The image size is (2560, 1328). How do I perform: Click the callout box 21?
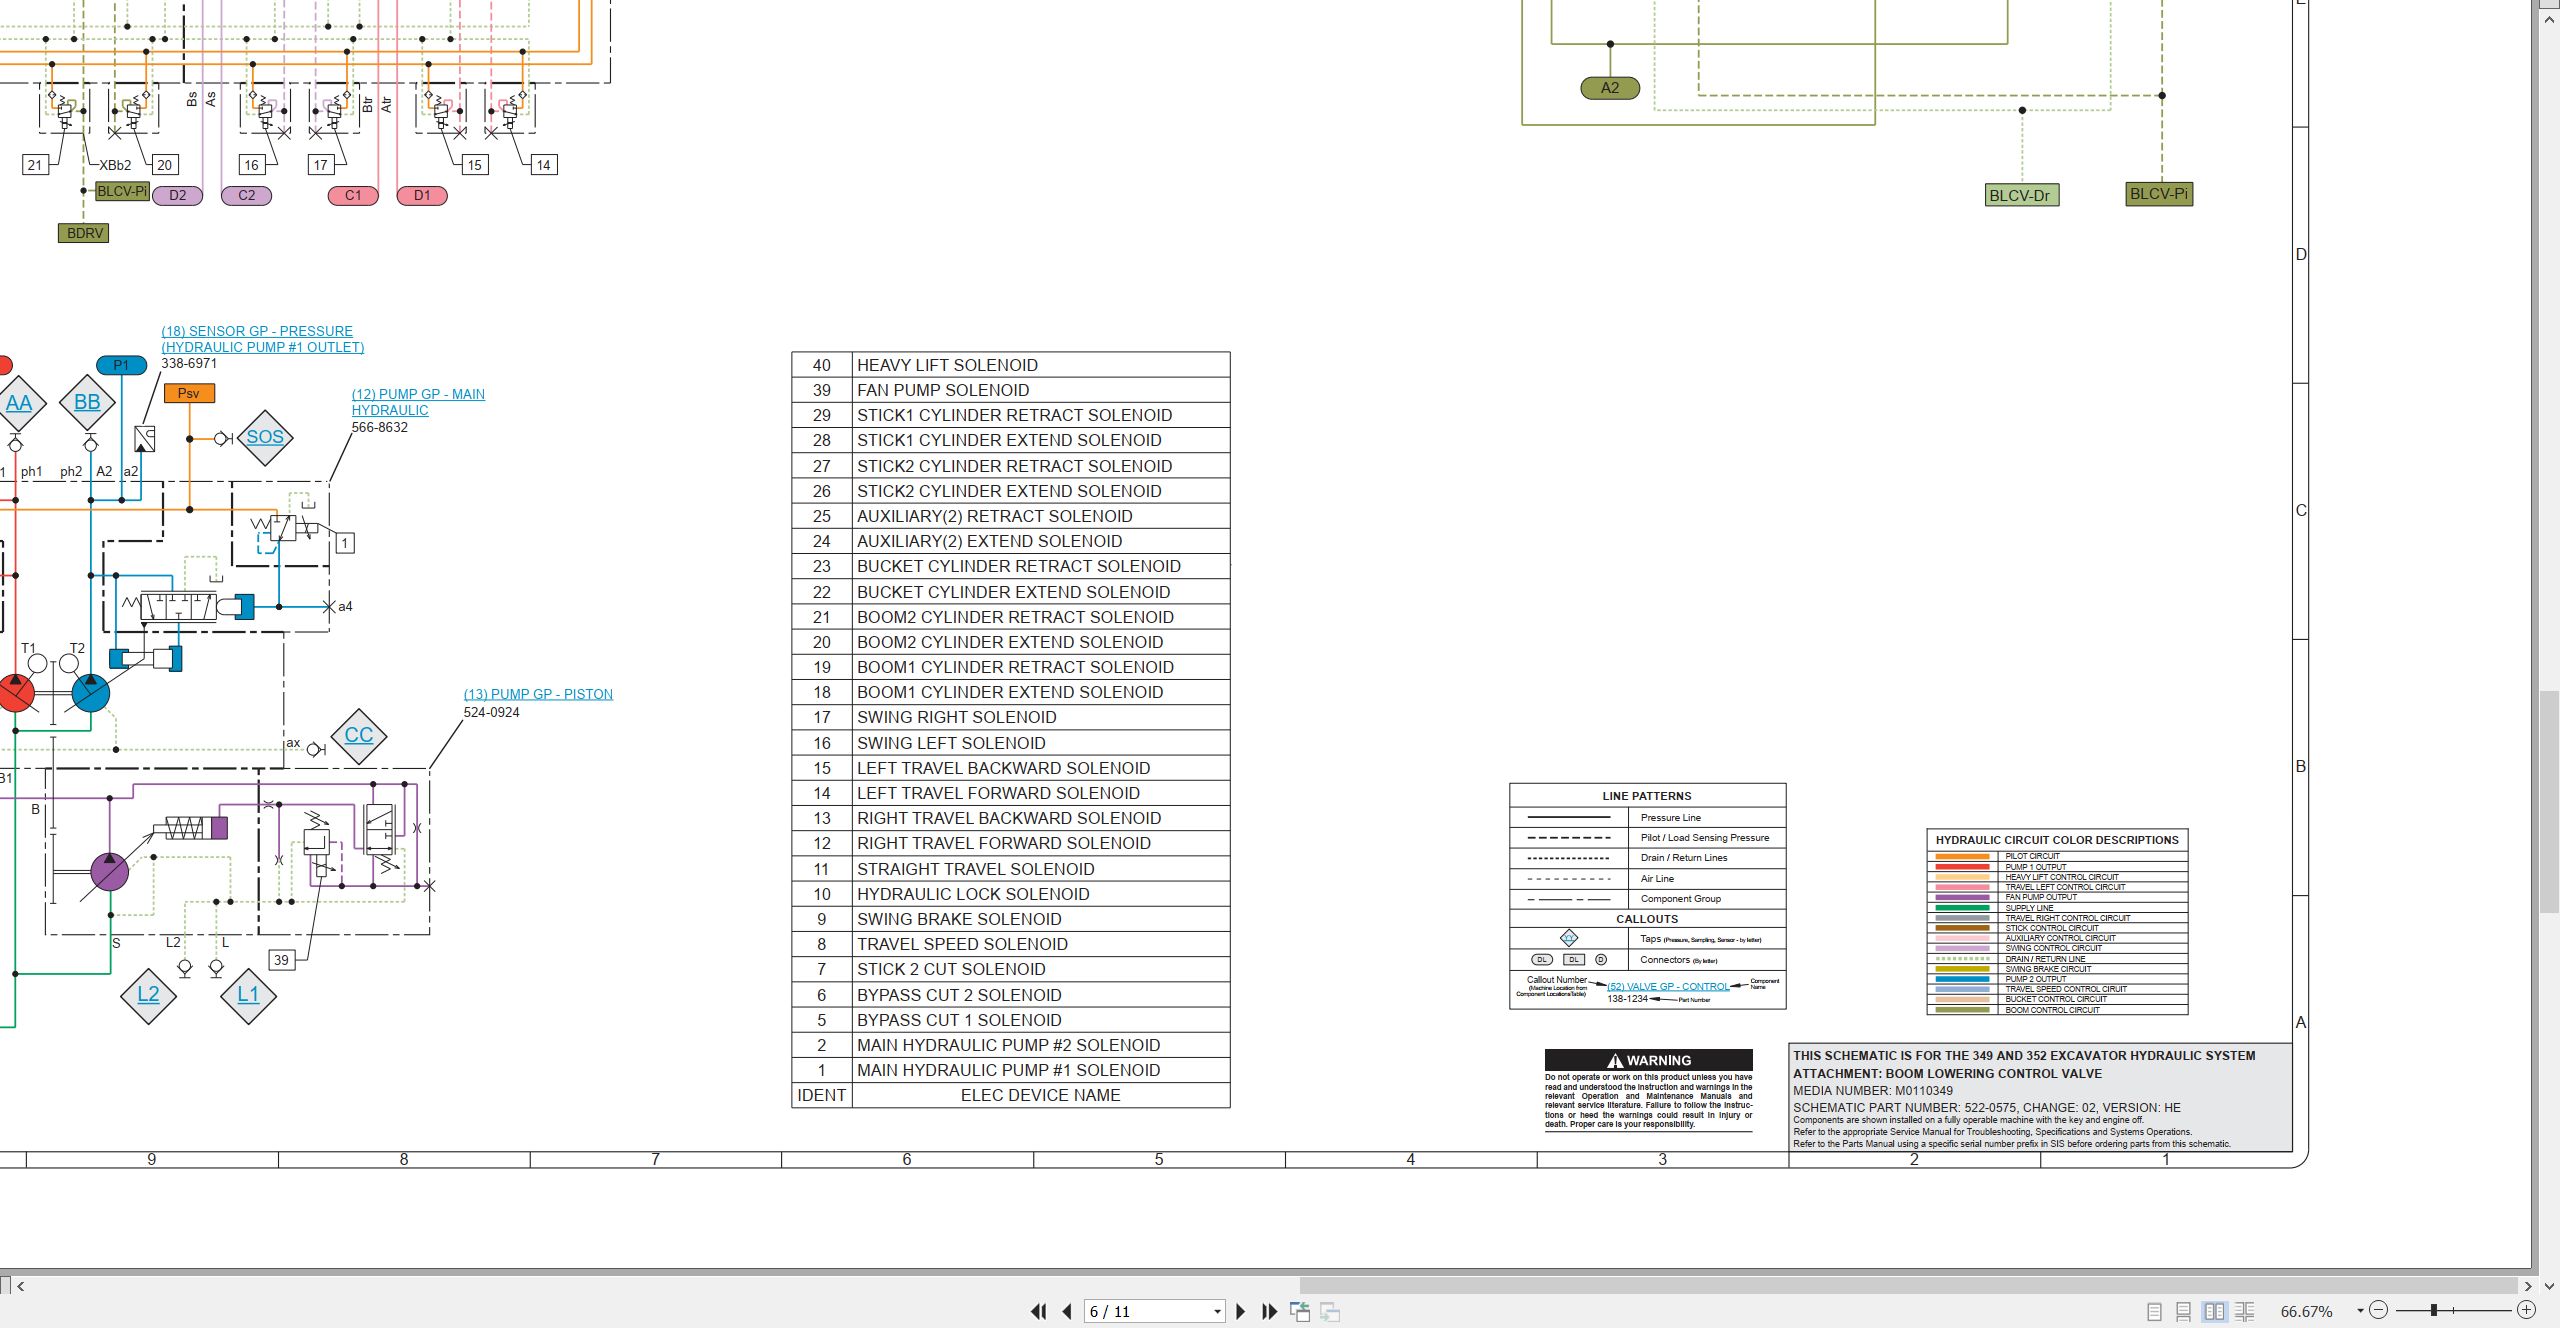35,165
